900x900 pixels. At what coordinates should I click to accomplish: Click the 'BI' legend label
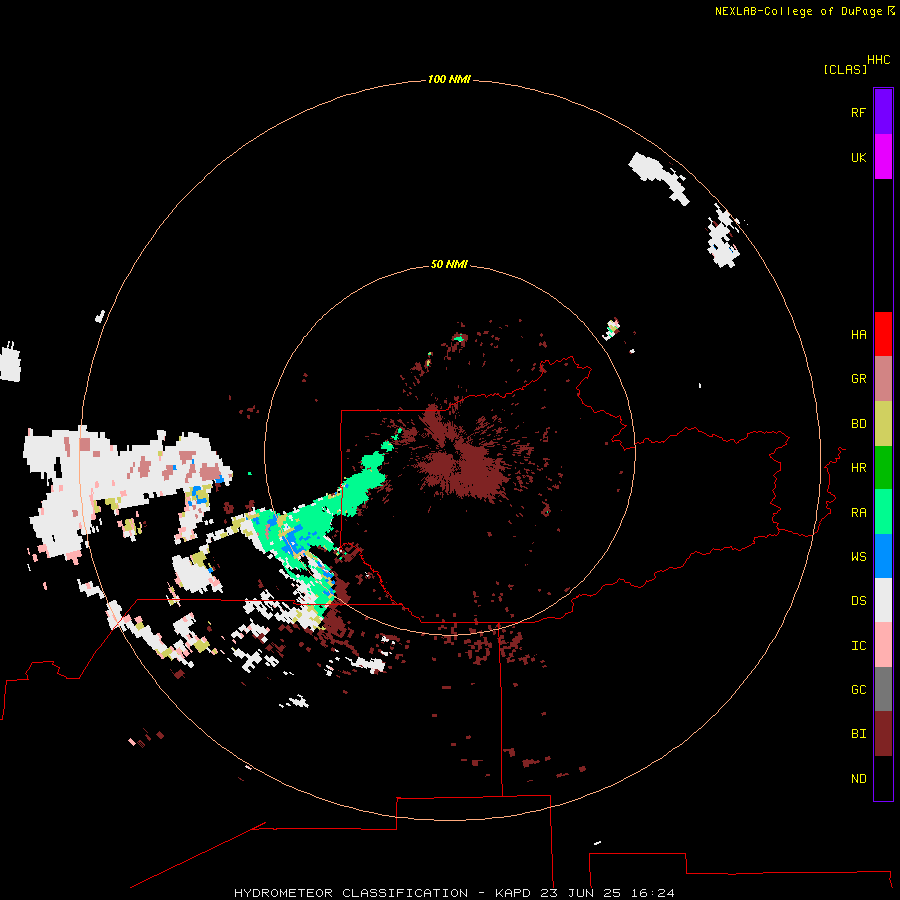(859, 734)
